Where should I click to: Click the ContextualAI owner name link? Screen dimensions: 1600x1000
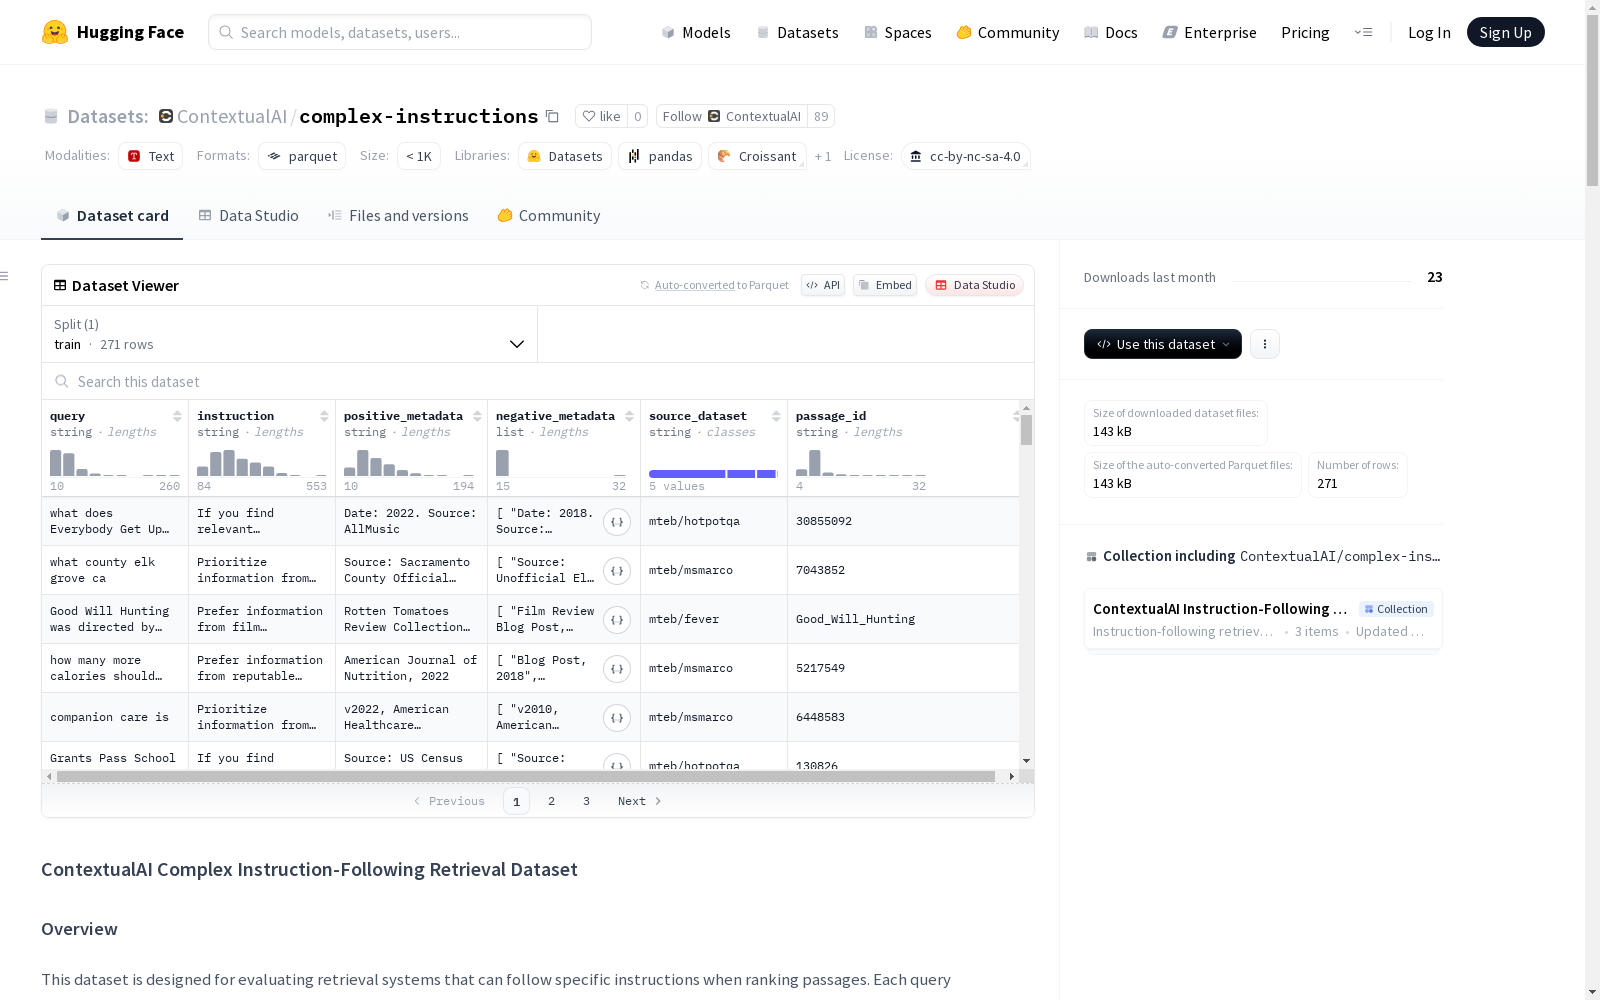point(232,116)
